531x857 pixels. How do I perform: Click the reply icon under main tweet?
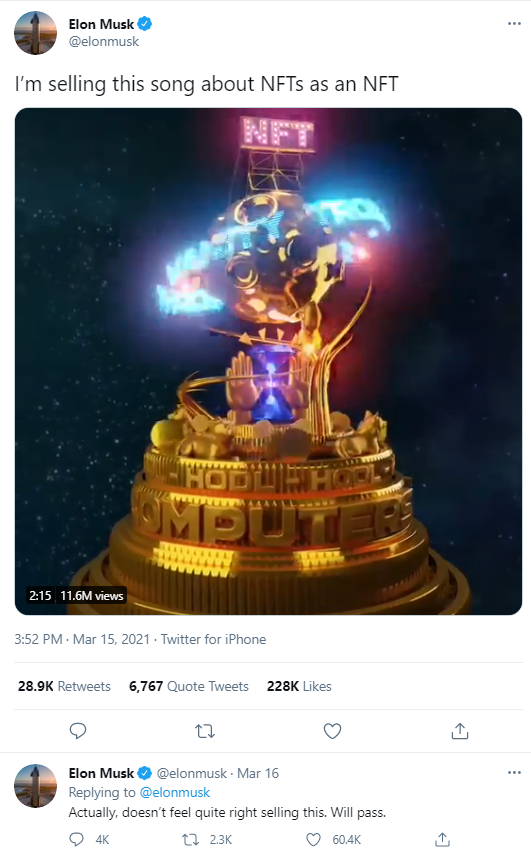tap(78, 731)
